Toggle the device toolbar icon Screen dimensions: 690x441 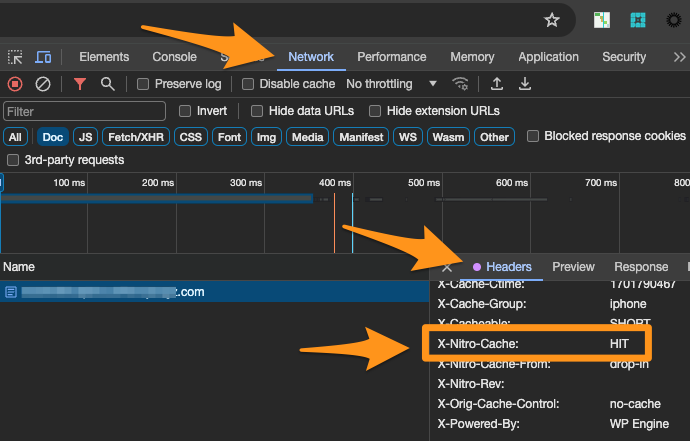tap(43, 58)
